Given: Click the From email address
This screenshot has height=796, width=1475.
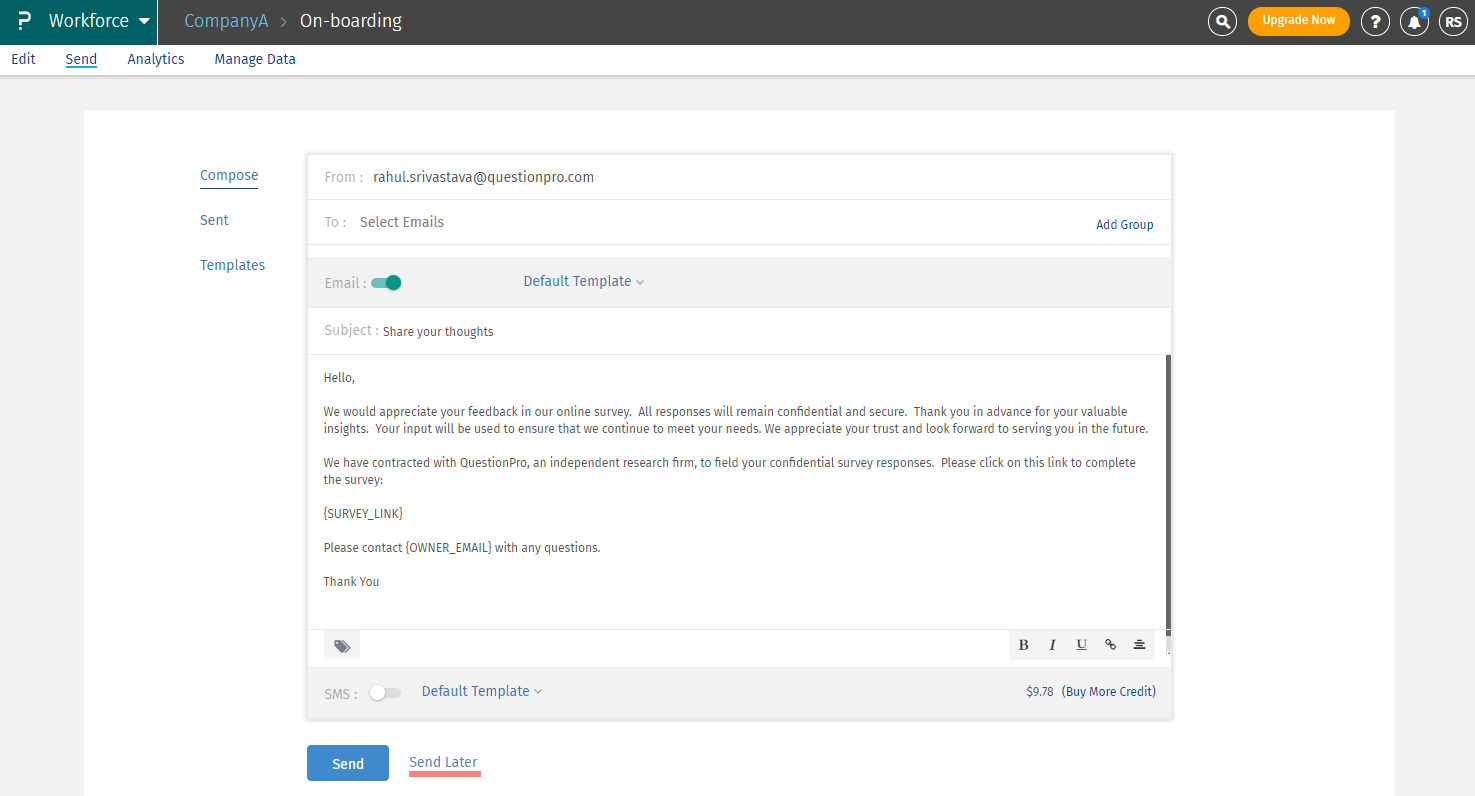Looking at the screenshot, I should [x=484, y=177].
